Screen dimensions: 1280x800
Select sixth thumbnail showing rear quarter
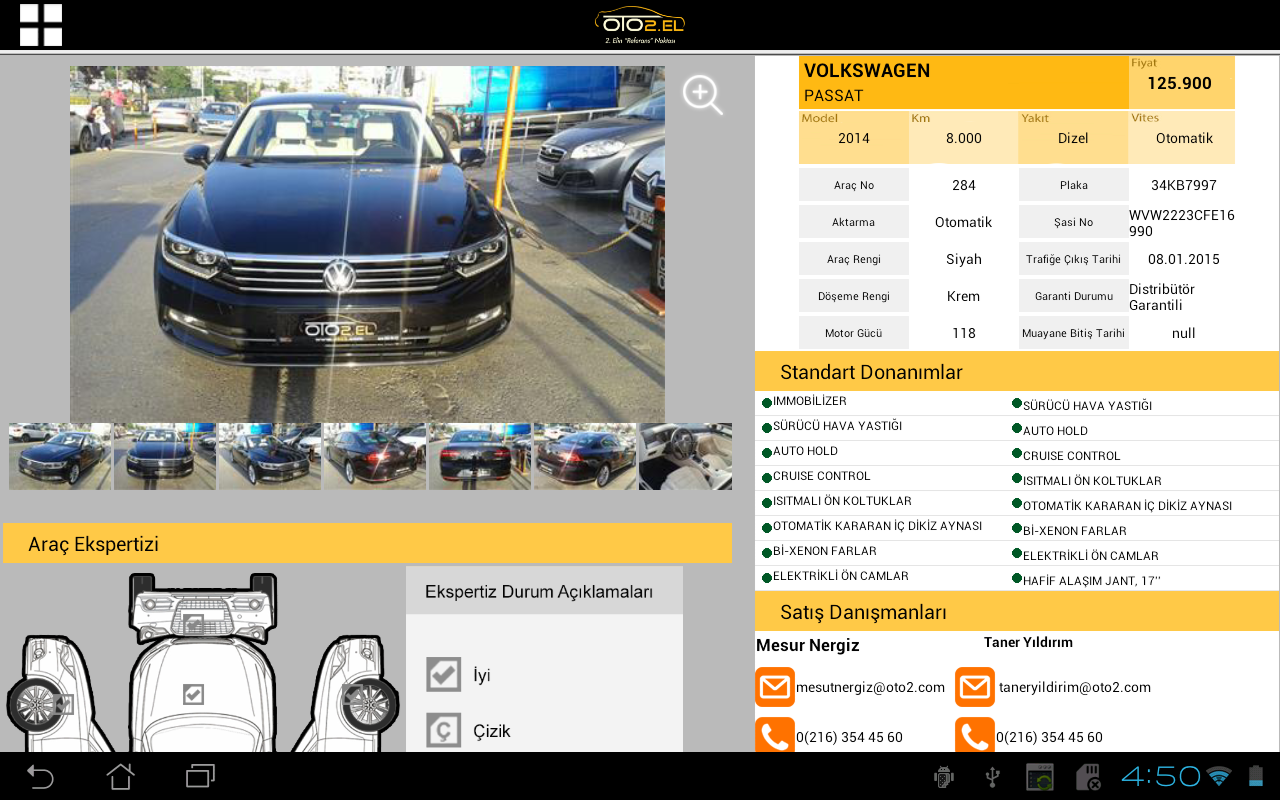click(x=585, y=456)
